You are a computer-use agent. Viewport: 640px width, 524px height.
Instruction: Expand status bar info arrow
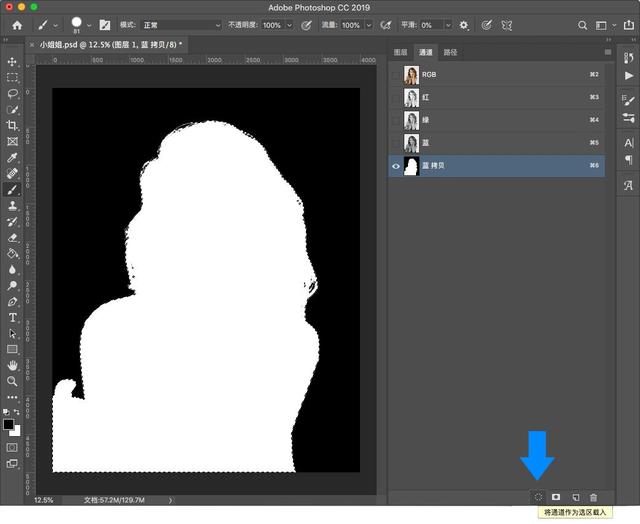point(170,500)
